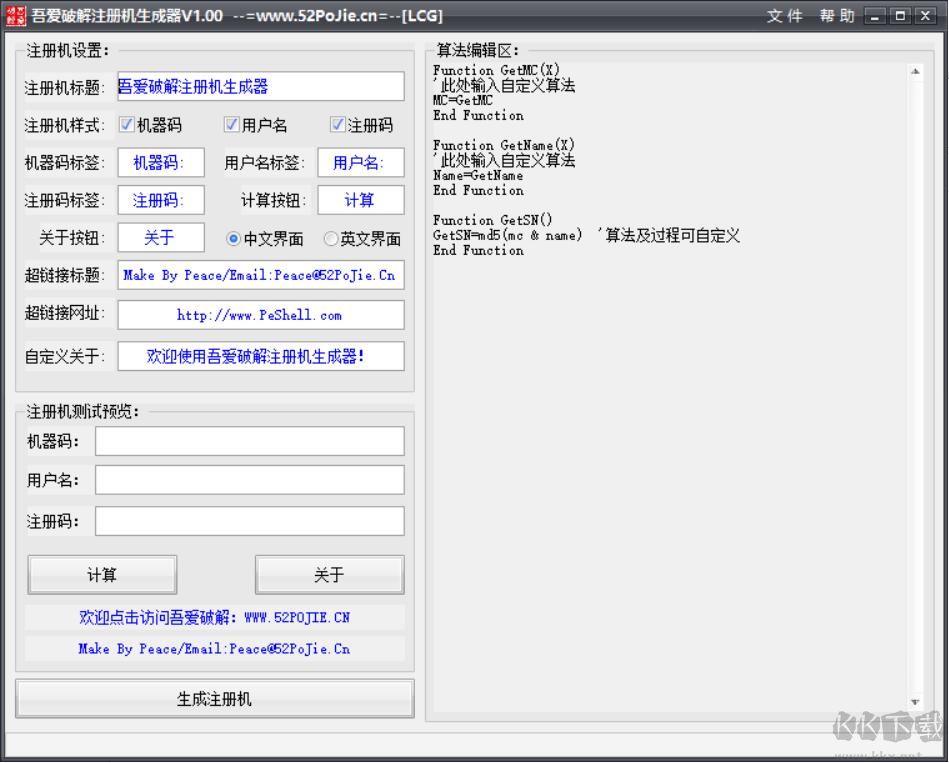Focus the 机器码 input in test preview

pyautogui.click(x=249, y=441)
